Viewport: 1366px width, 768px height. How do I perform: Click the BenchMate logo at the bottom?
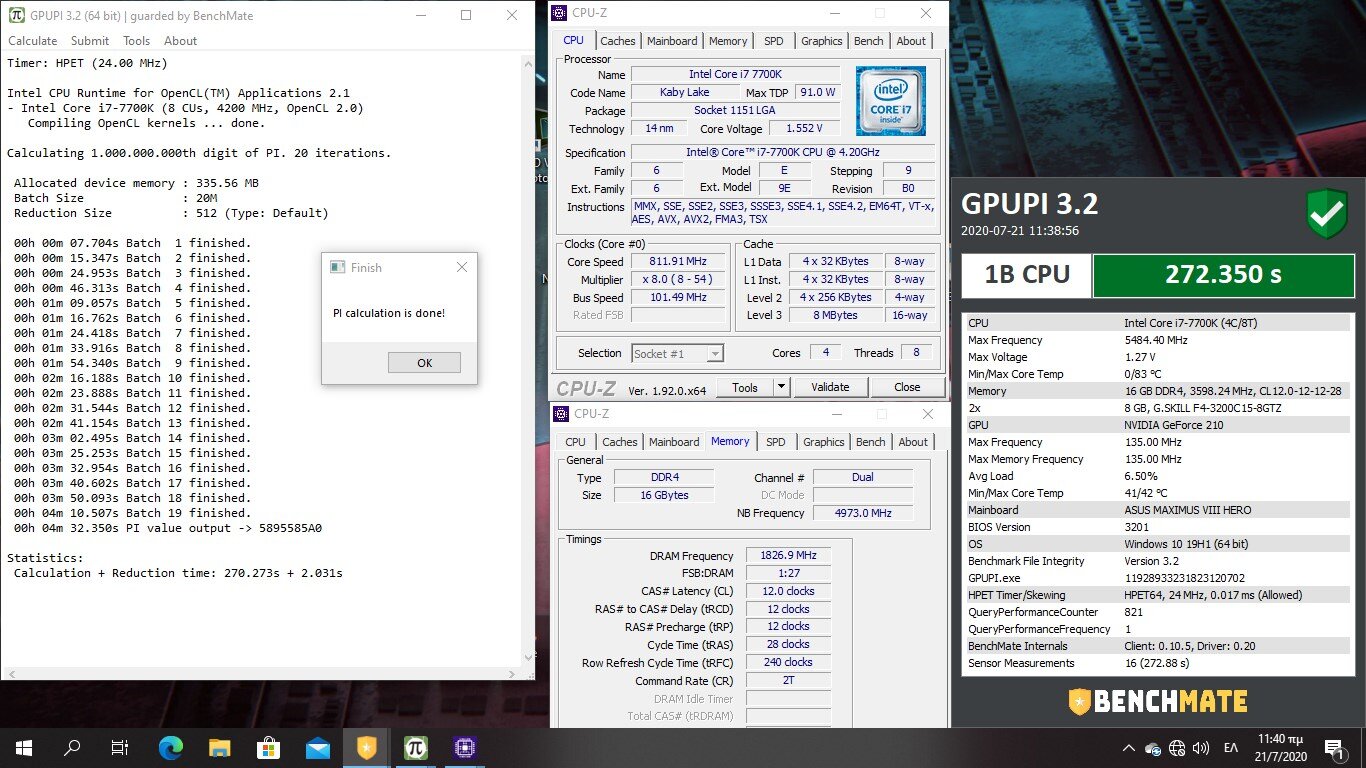click(1157, 701)
